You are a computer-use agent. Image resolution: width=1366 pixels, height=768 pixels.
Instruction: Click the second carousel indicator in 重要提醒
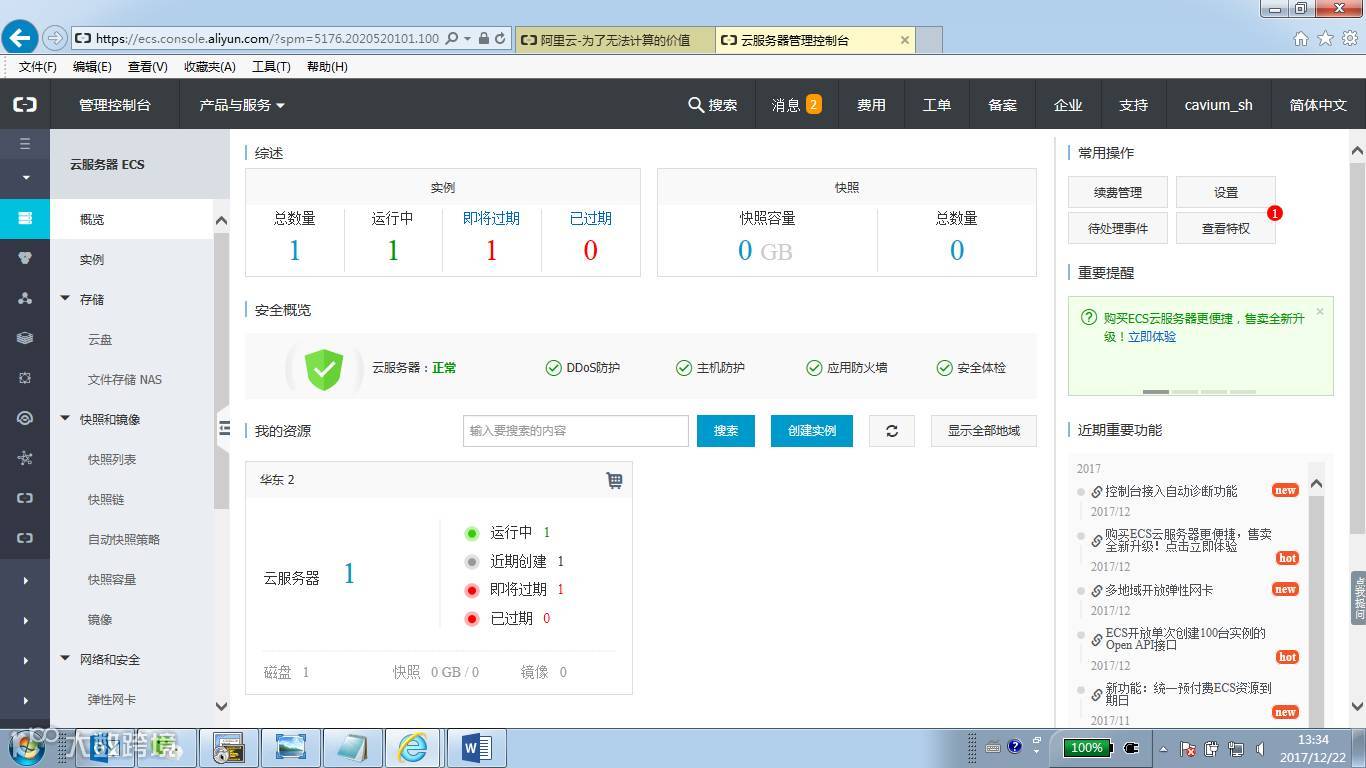tap(1185, 392)
